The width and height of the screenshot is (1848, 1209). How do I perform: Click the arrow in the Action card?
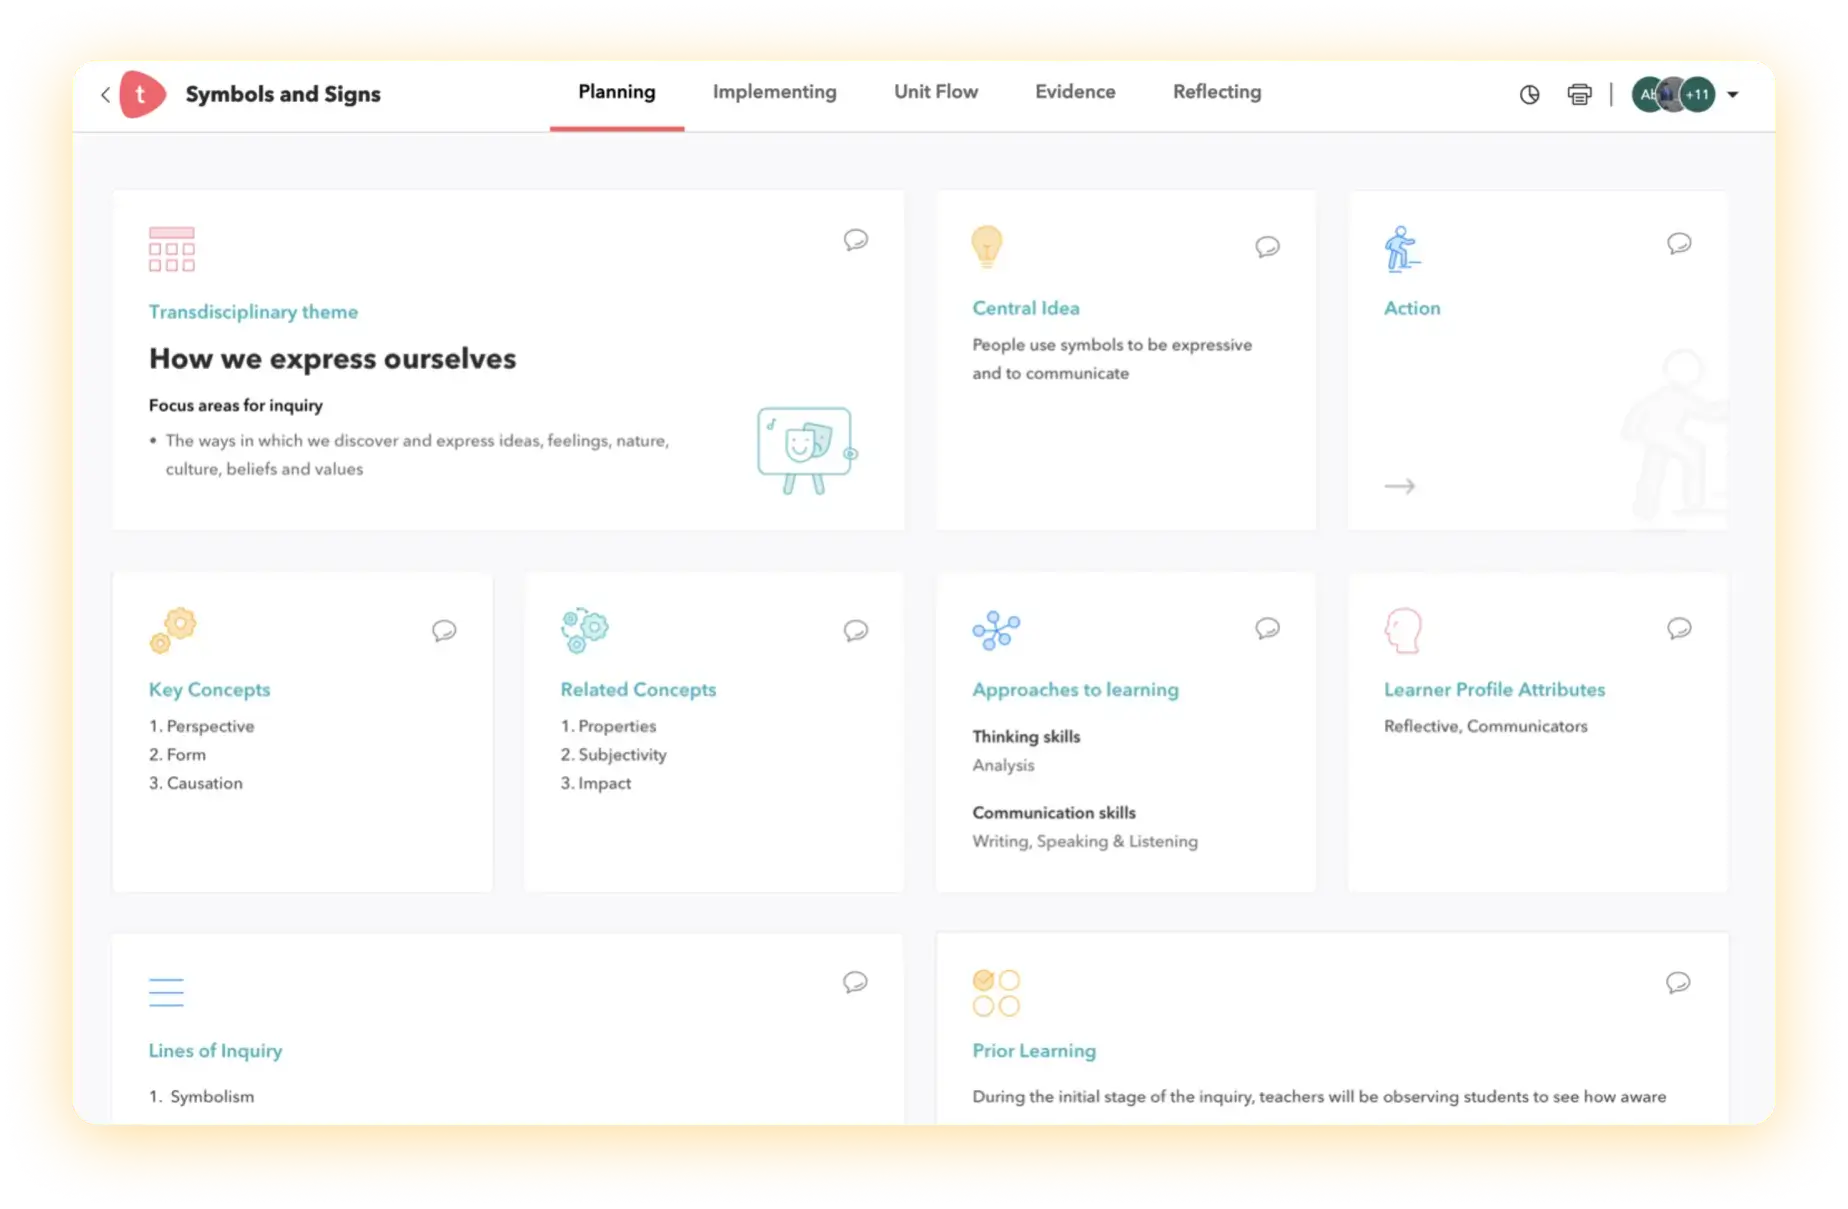(x=1399, y=486)
